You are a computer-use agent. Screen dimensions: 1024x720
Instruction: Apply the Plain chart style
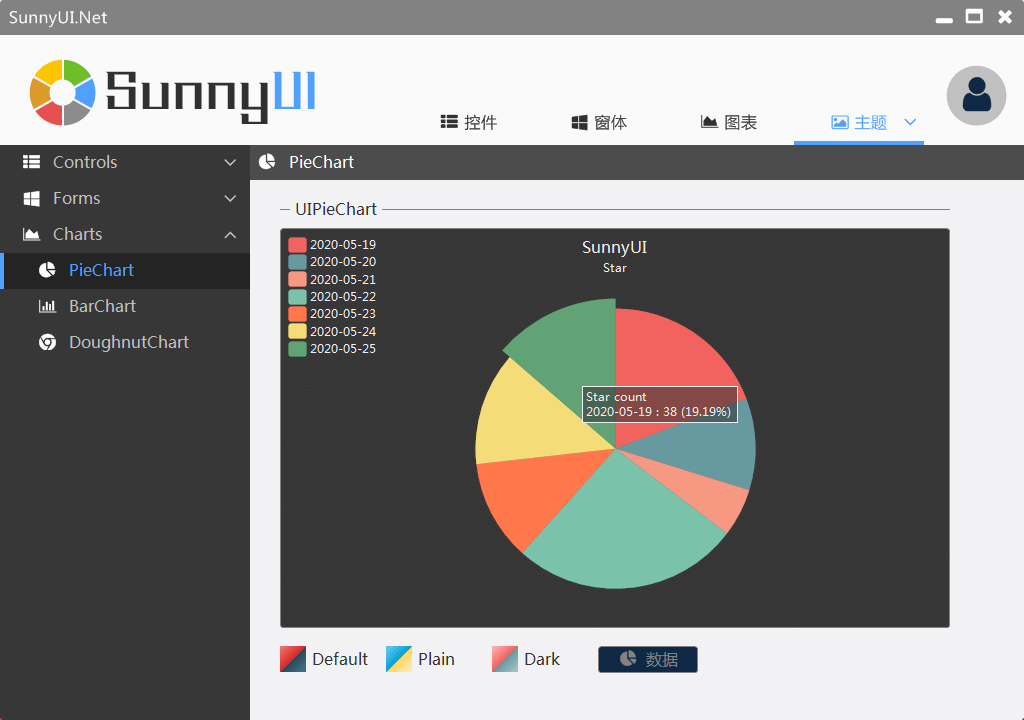pos(421,659)
